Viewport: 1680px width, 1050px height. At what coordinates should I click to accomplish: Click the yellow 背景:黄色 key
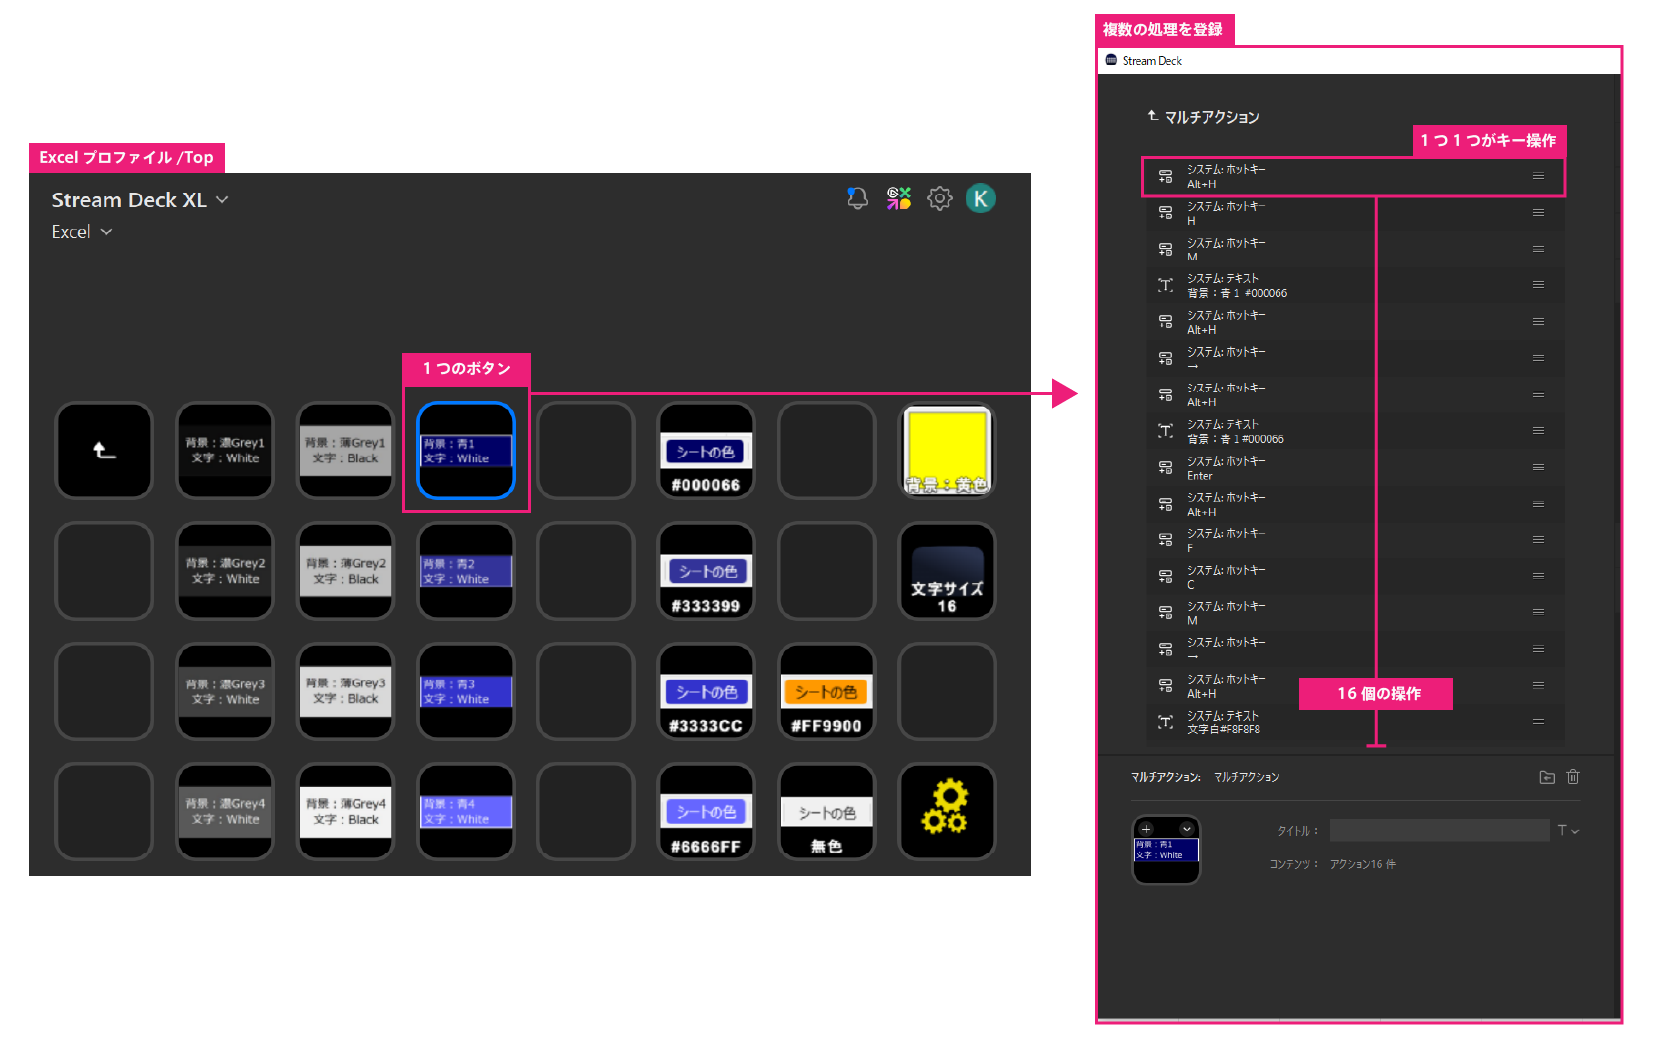[946, 451]
